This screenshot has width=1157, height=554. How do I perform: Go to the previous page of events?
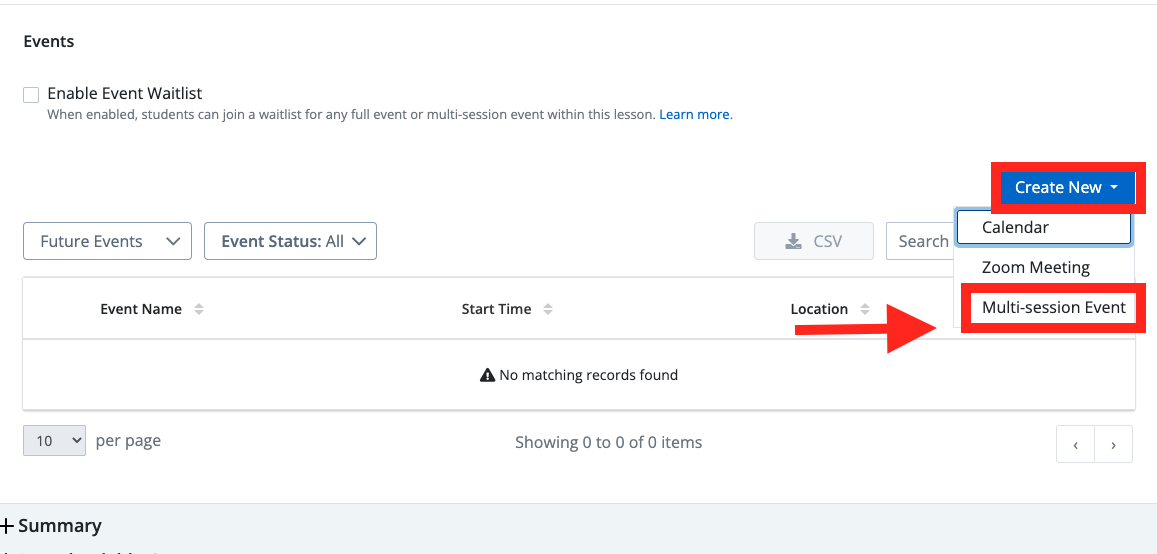[x=1075, y=445]
